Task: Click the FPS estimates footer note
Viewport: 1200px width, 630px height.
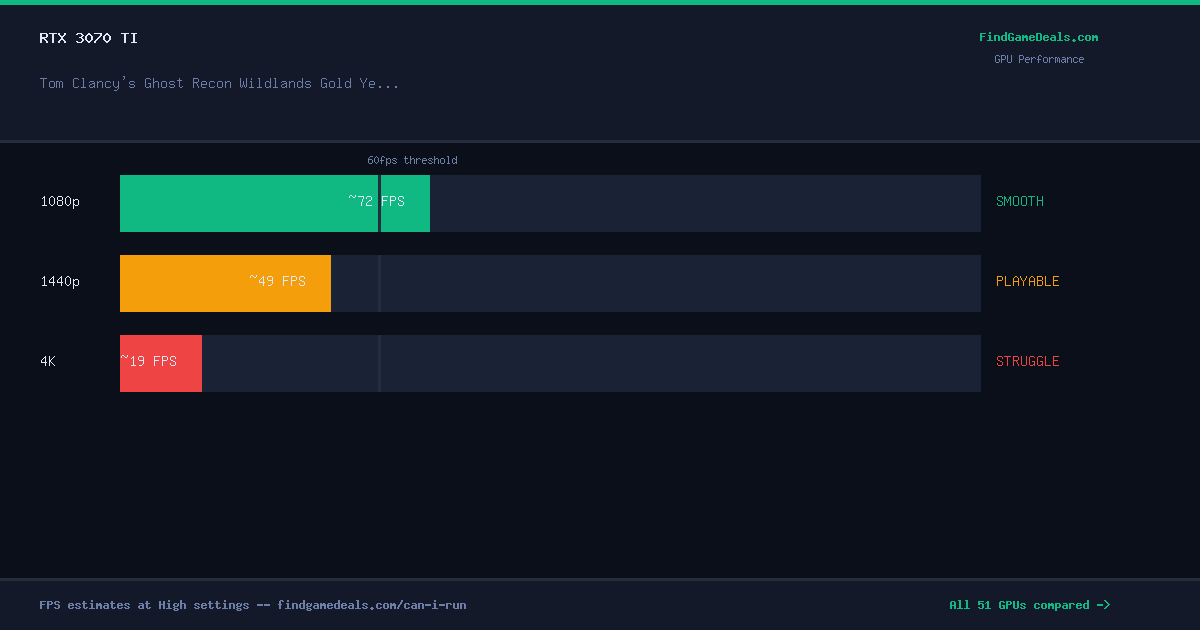Action: 253,605
